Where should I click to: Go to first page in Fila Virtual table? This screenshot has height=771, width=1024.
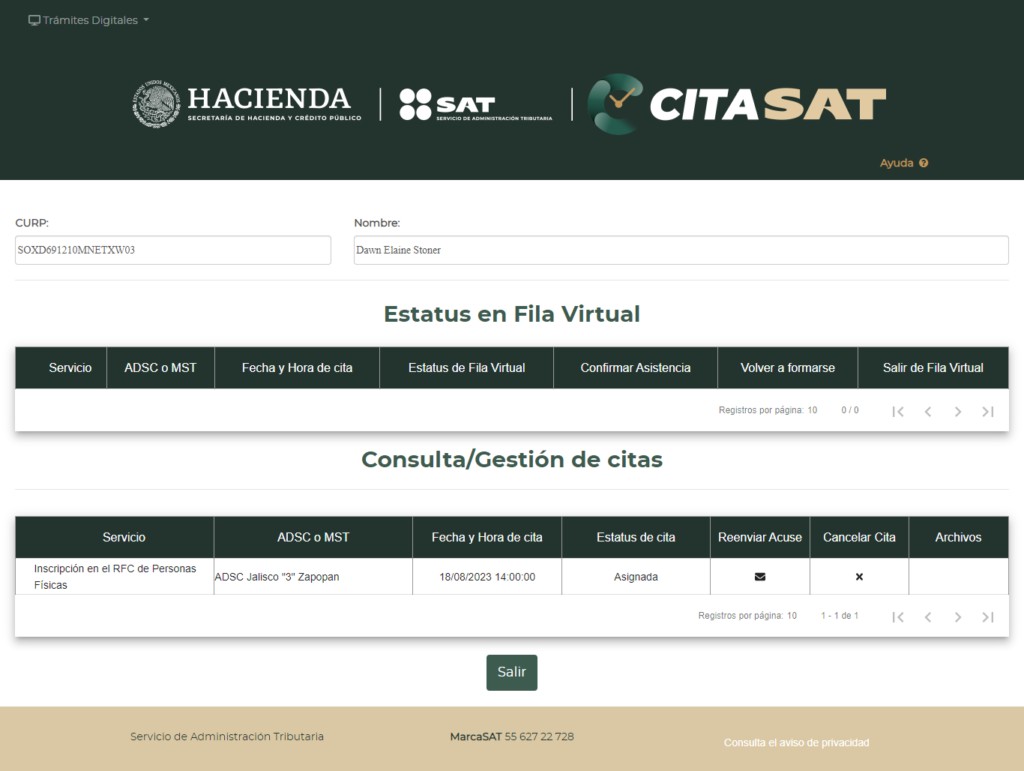[x=898, y=411]
